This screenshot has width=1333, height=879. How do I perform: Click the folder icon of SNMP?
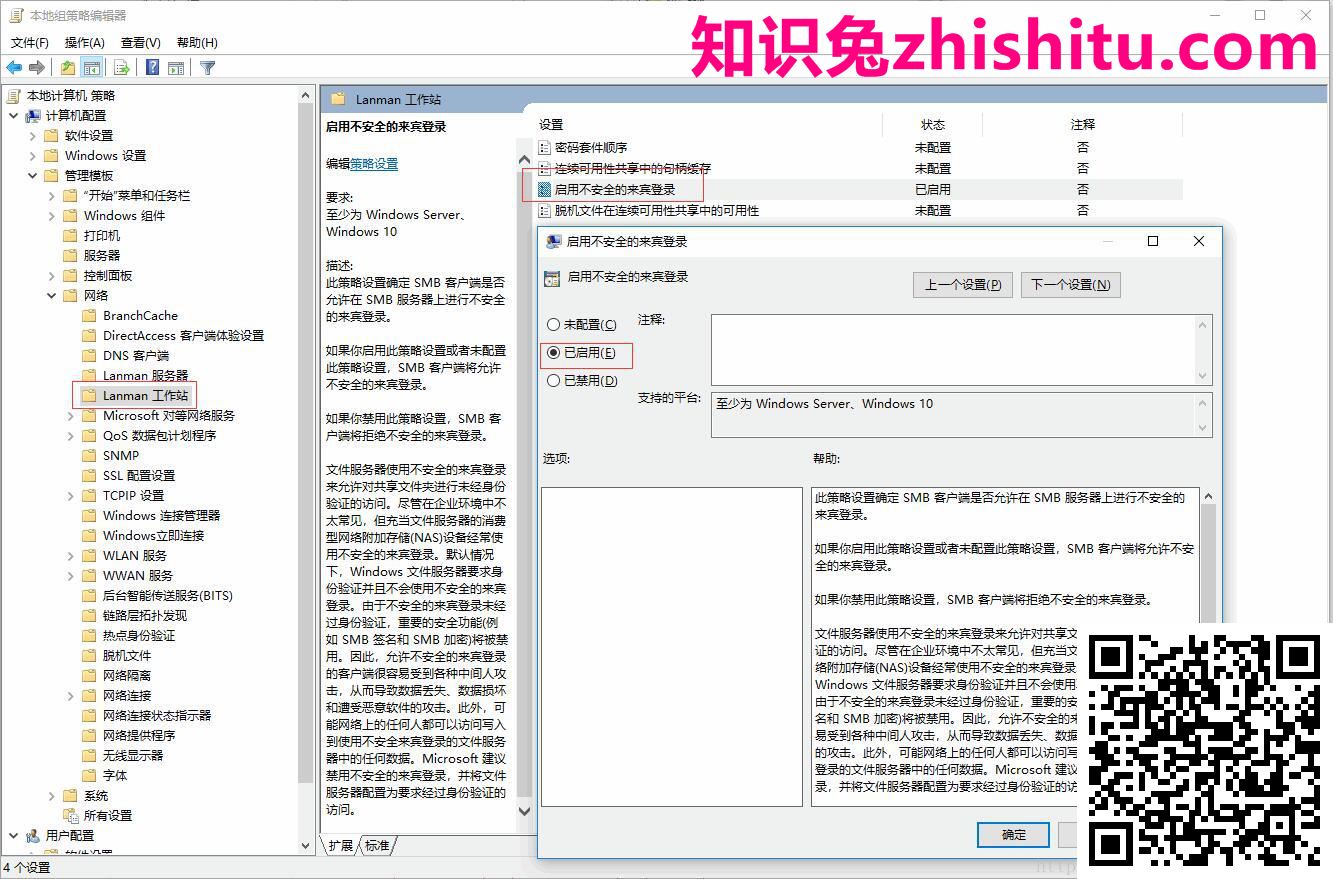(x=89, y=455)
